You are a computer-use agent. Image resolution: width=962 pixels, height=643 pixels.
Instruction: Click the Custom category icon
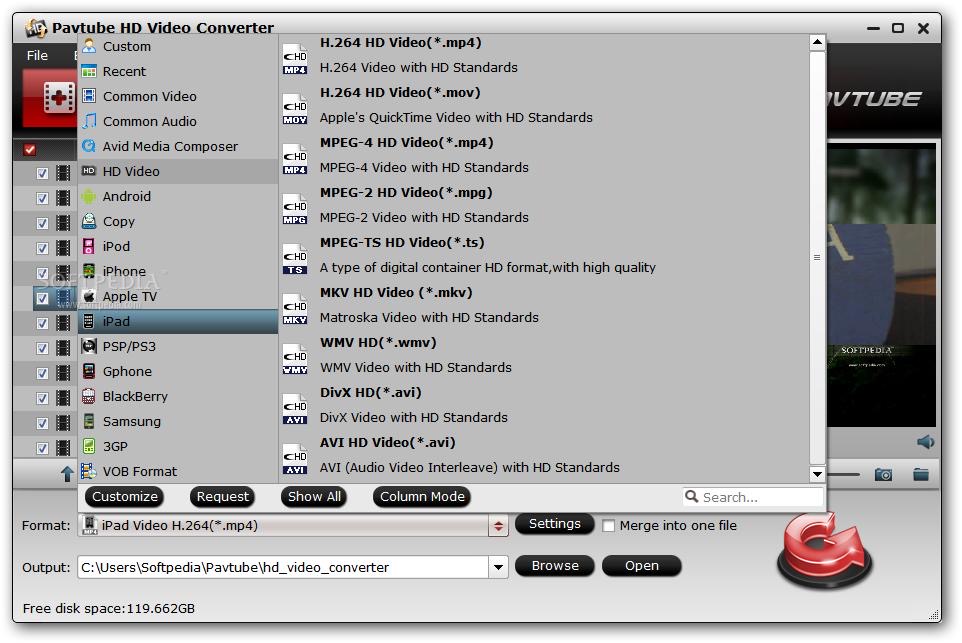coord(90,46)
